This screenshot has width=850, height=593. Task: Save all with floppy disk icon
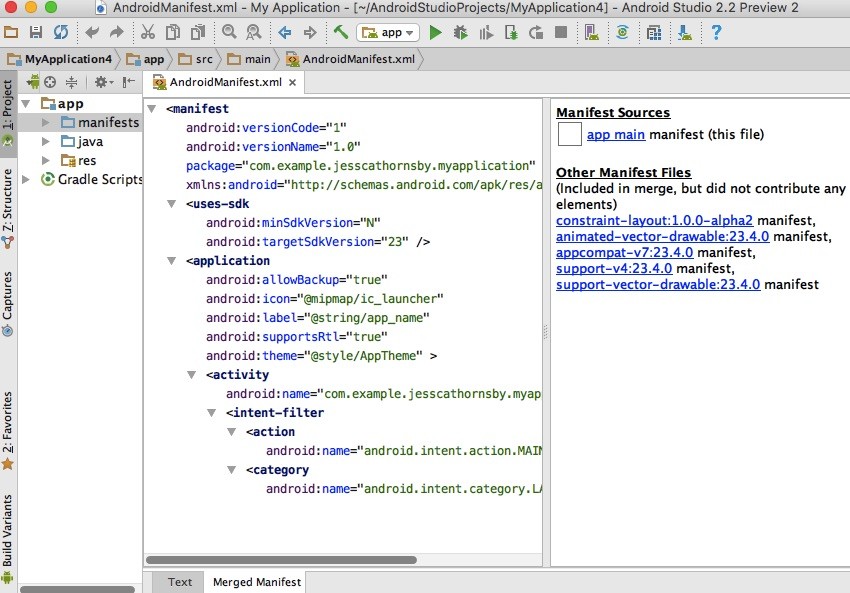[36, 33]
